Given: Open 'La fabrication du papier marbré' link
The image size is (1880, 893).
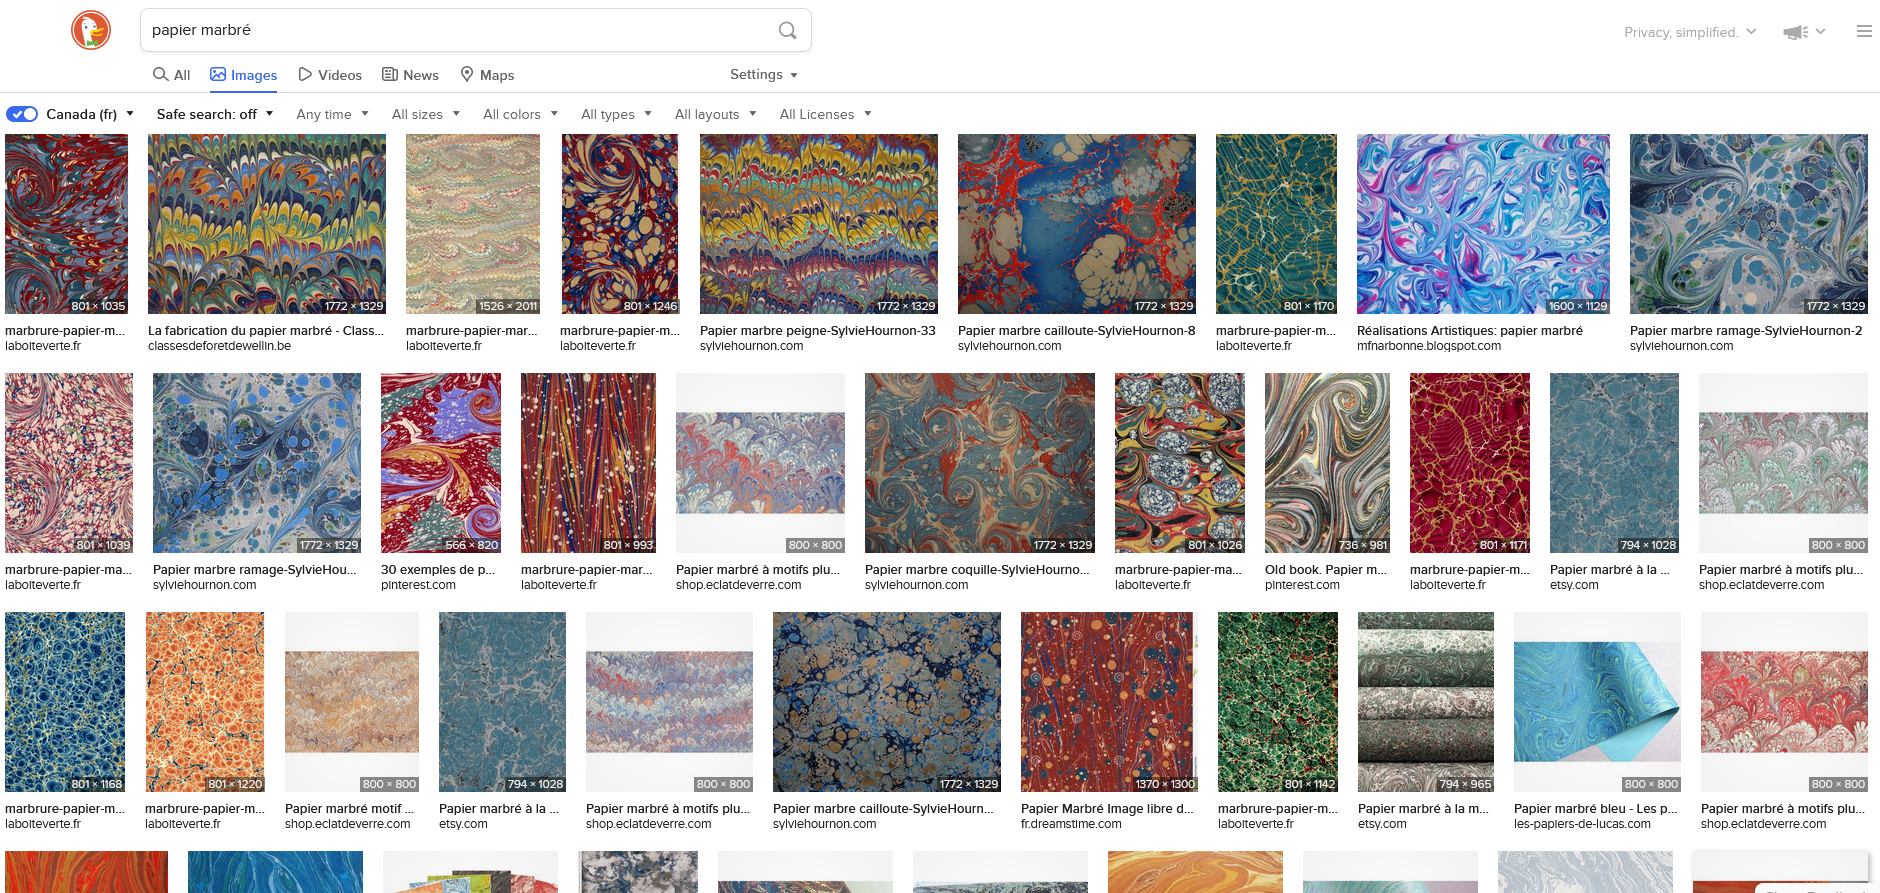Looking at the screenshot, I should point(266,331).
